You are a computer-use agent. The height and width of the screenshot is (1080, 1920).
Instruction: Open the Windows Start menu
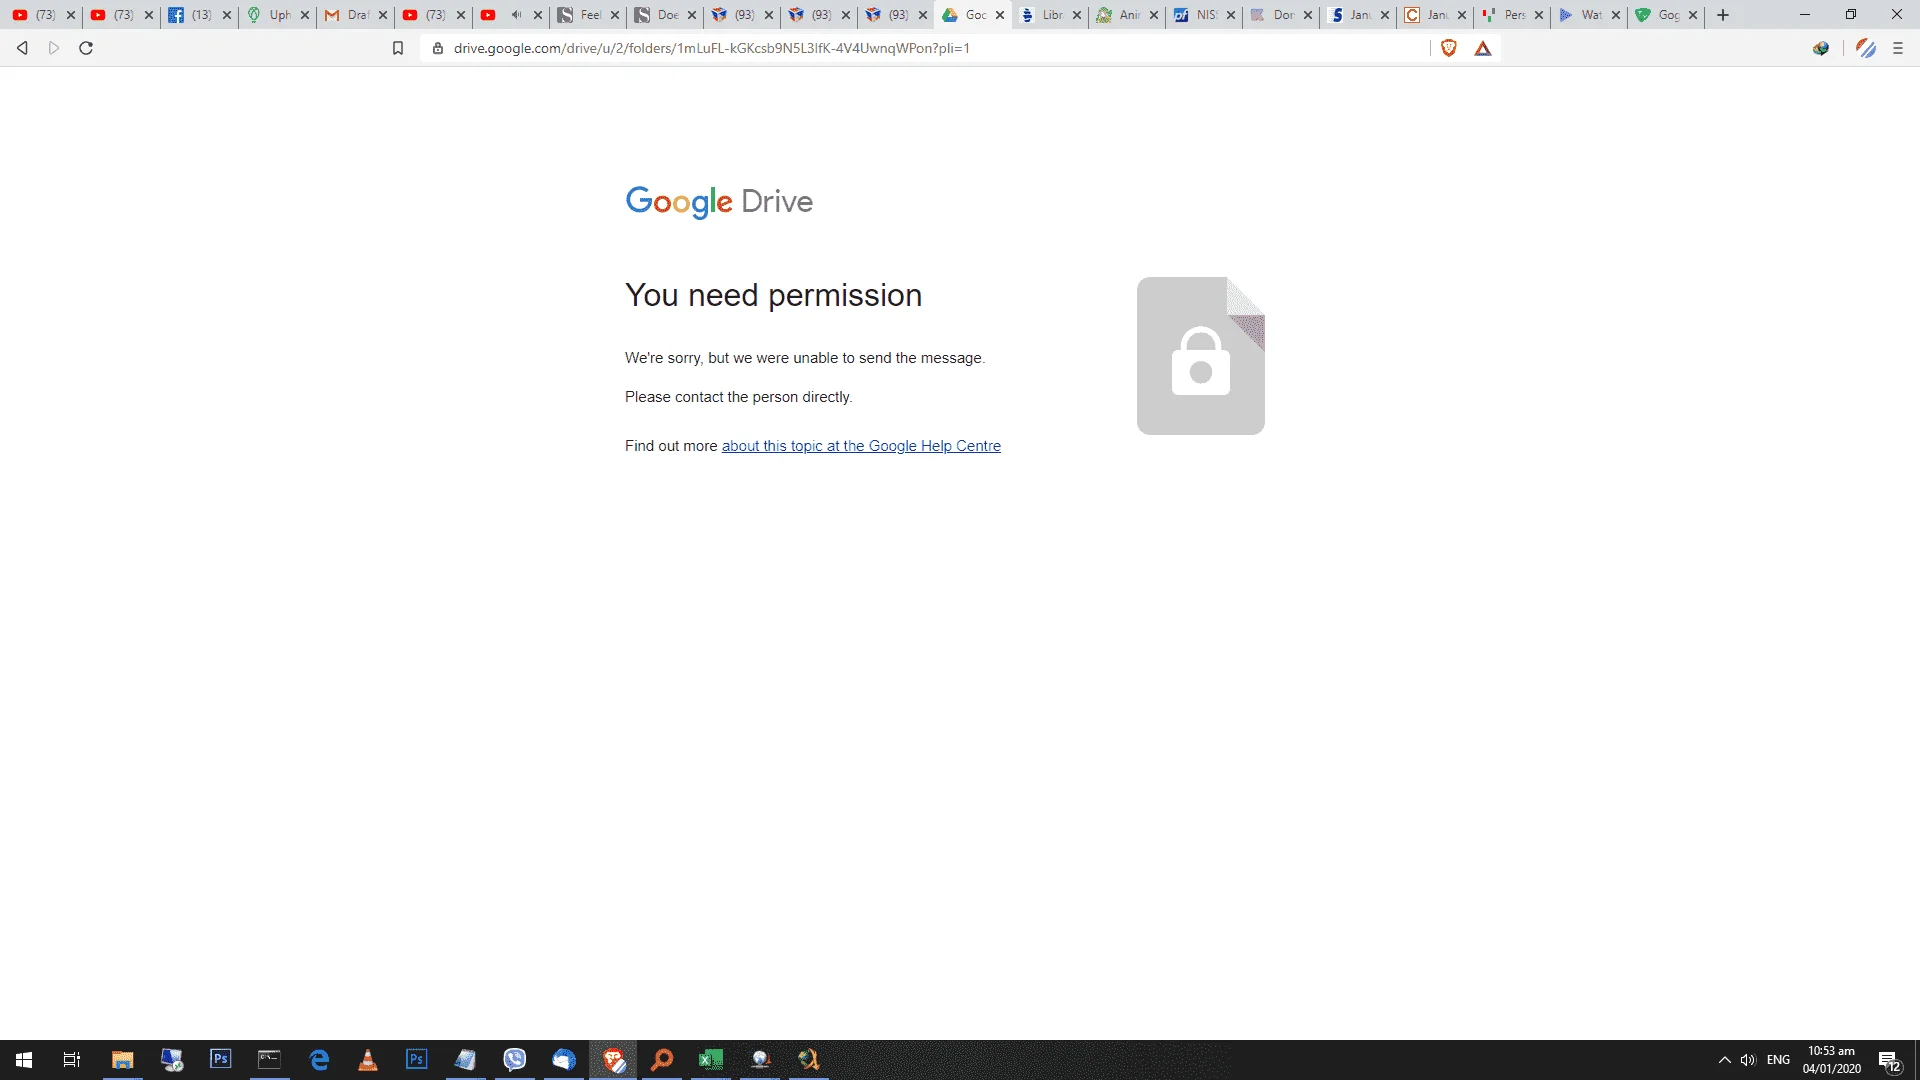click(x=24, y=1060)
